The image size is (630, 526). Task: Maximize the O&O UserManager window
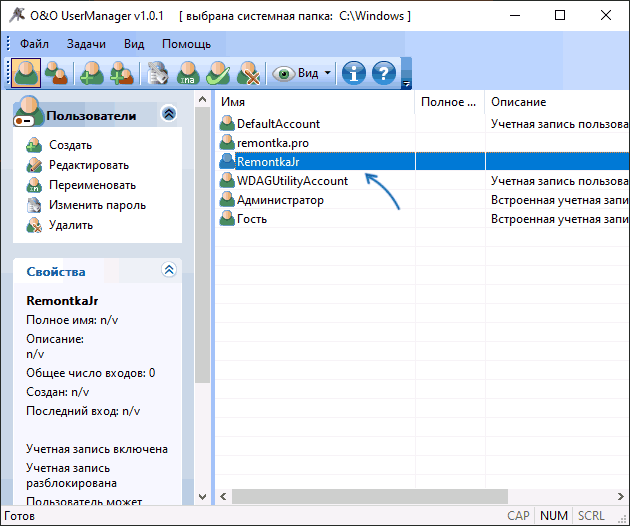pyautogui.click(x=560, y=15)
